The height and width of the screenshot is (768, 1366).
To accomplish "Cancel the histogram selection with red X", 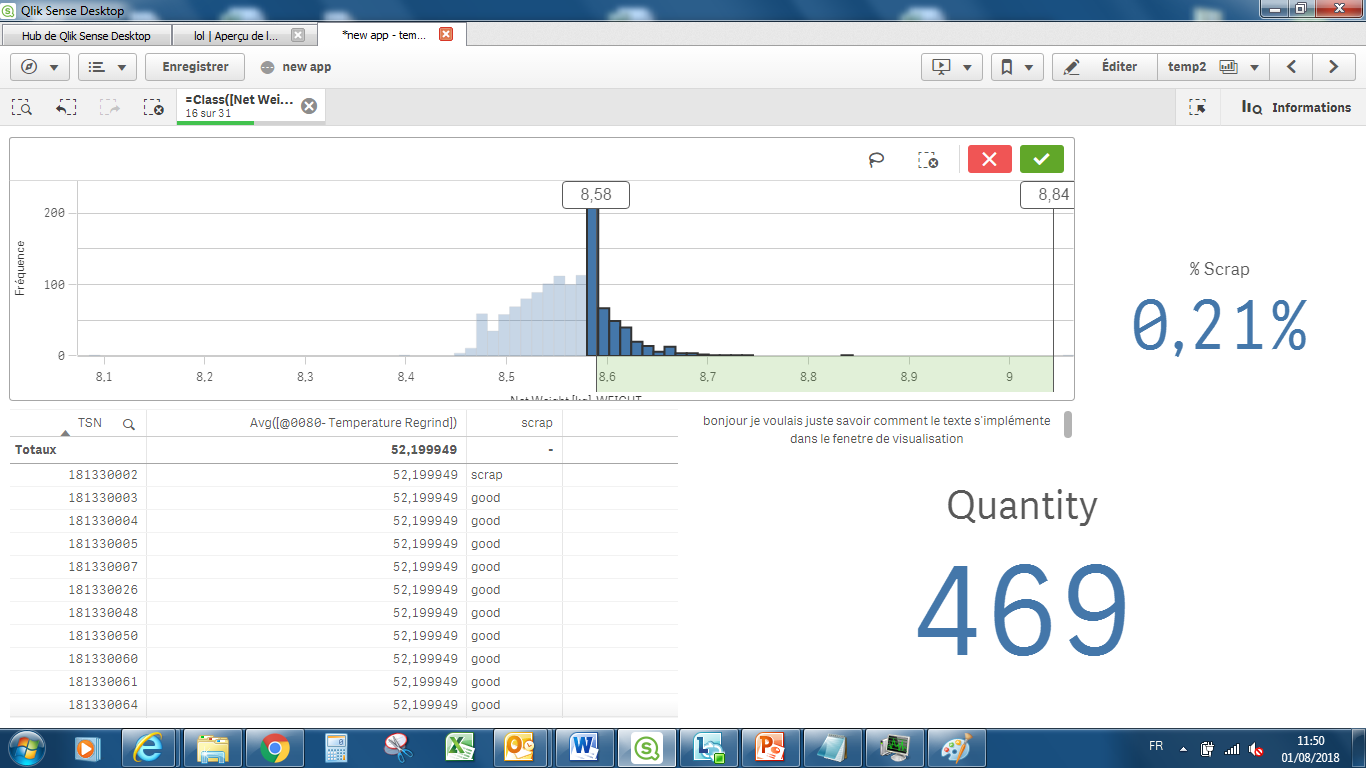I will (990, 159).
